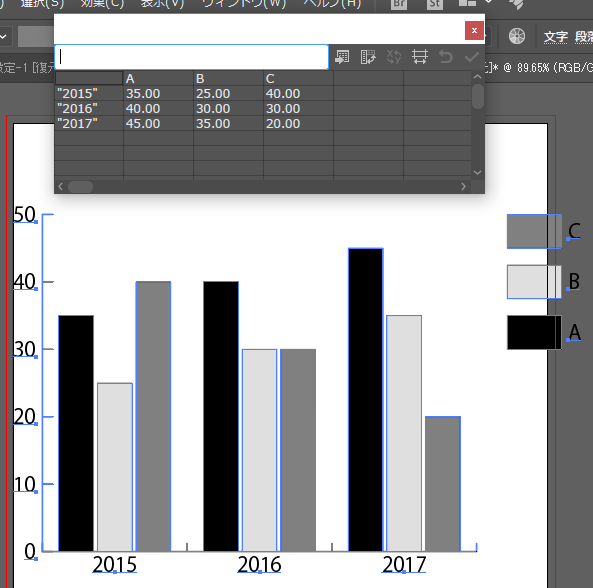Click the Switch x/y icon
The height and width of the screenshot is (588, 593).
pos(394,57)
